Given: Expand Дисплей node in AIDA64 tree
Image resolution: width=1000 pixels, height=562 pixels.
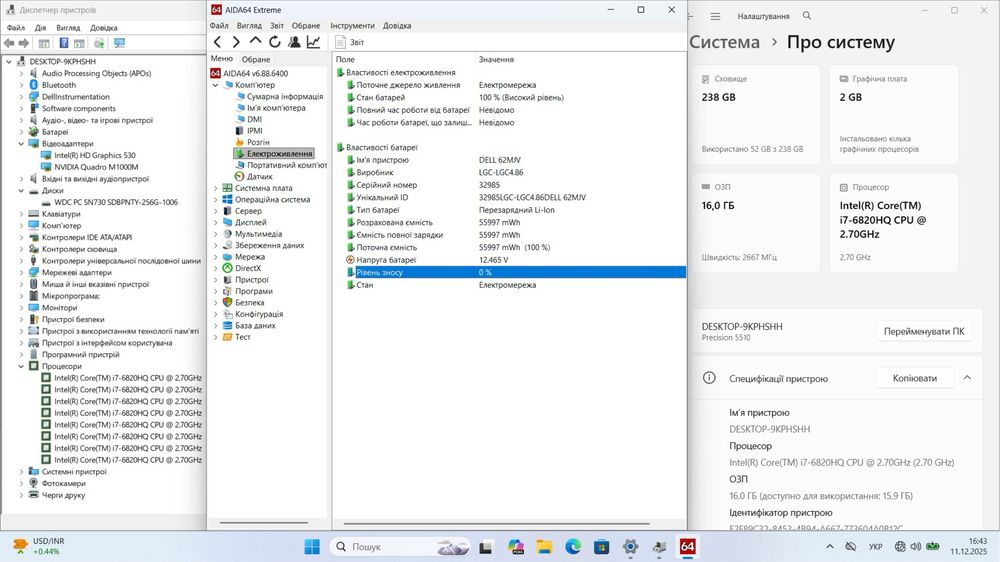Looking at the screenshot, I should click(216, 223).
